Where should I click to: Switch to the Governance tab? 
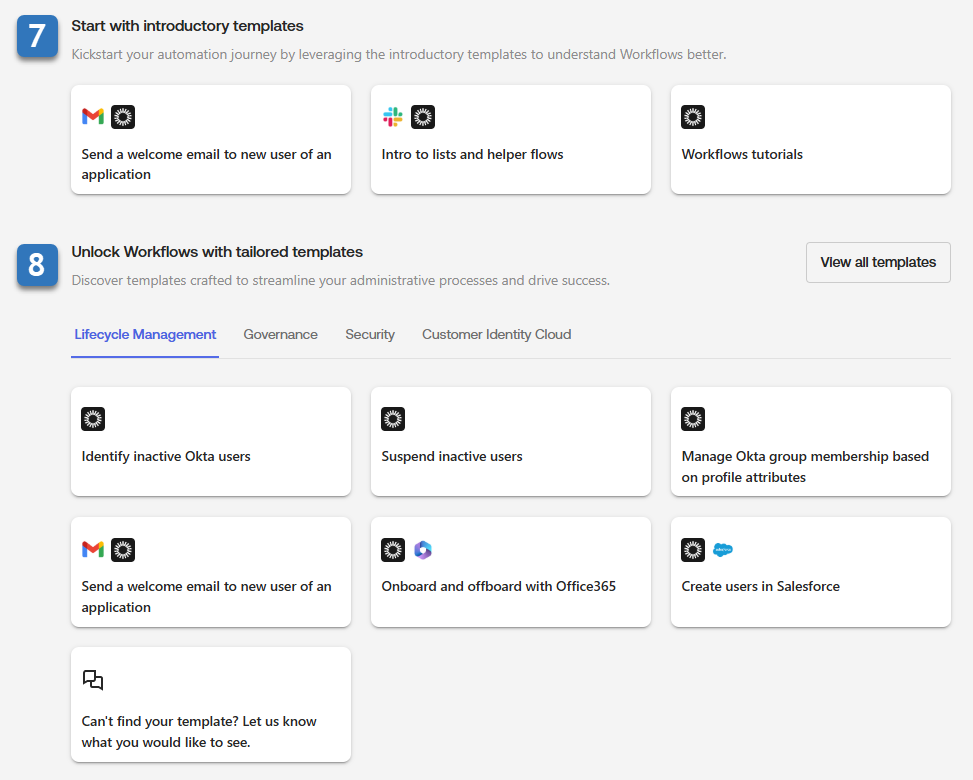280,335
